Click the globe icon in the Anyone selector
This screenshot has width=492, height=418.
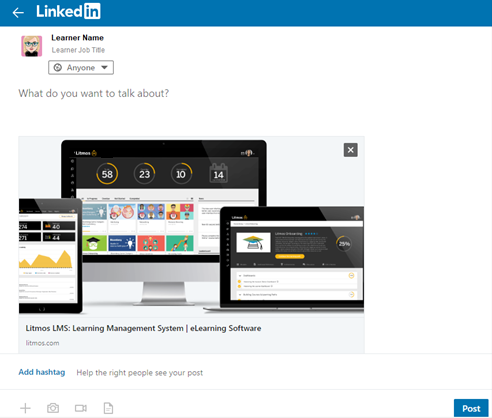58,68
